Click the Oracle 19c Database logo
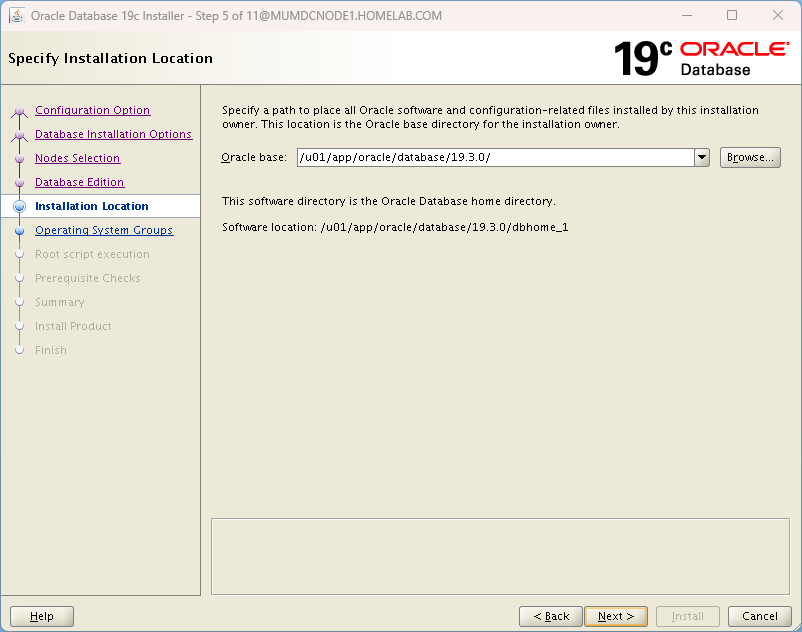This screenshot has height=632, width=802. coord(701,58)
